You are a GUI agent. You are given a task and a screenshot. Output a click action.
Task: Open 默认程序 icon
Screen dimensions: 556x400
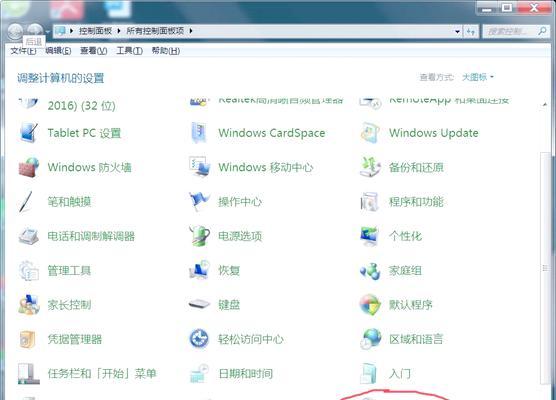pyautogui.click(x=370, y=305)
